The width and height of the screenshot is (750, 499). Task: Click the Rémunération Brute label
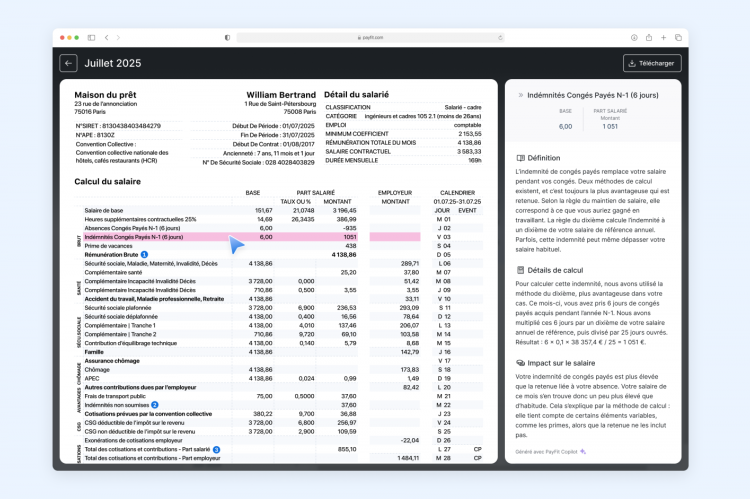(x=111, y=255)
